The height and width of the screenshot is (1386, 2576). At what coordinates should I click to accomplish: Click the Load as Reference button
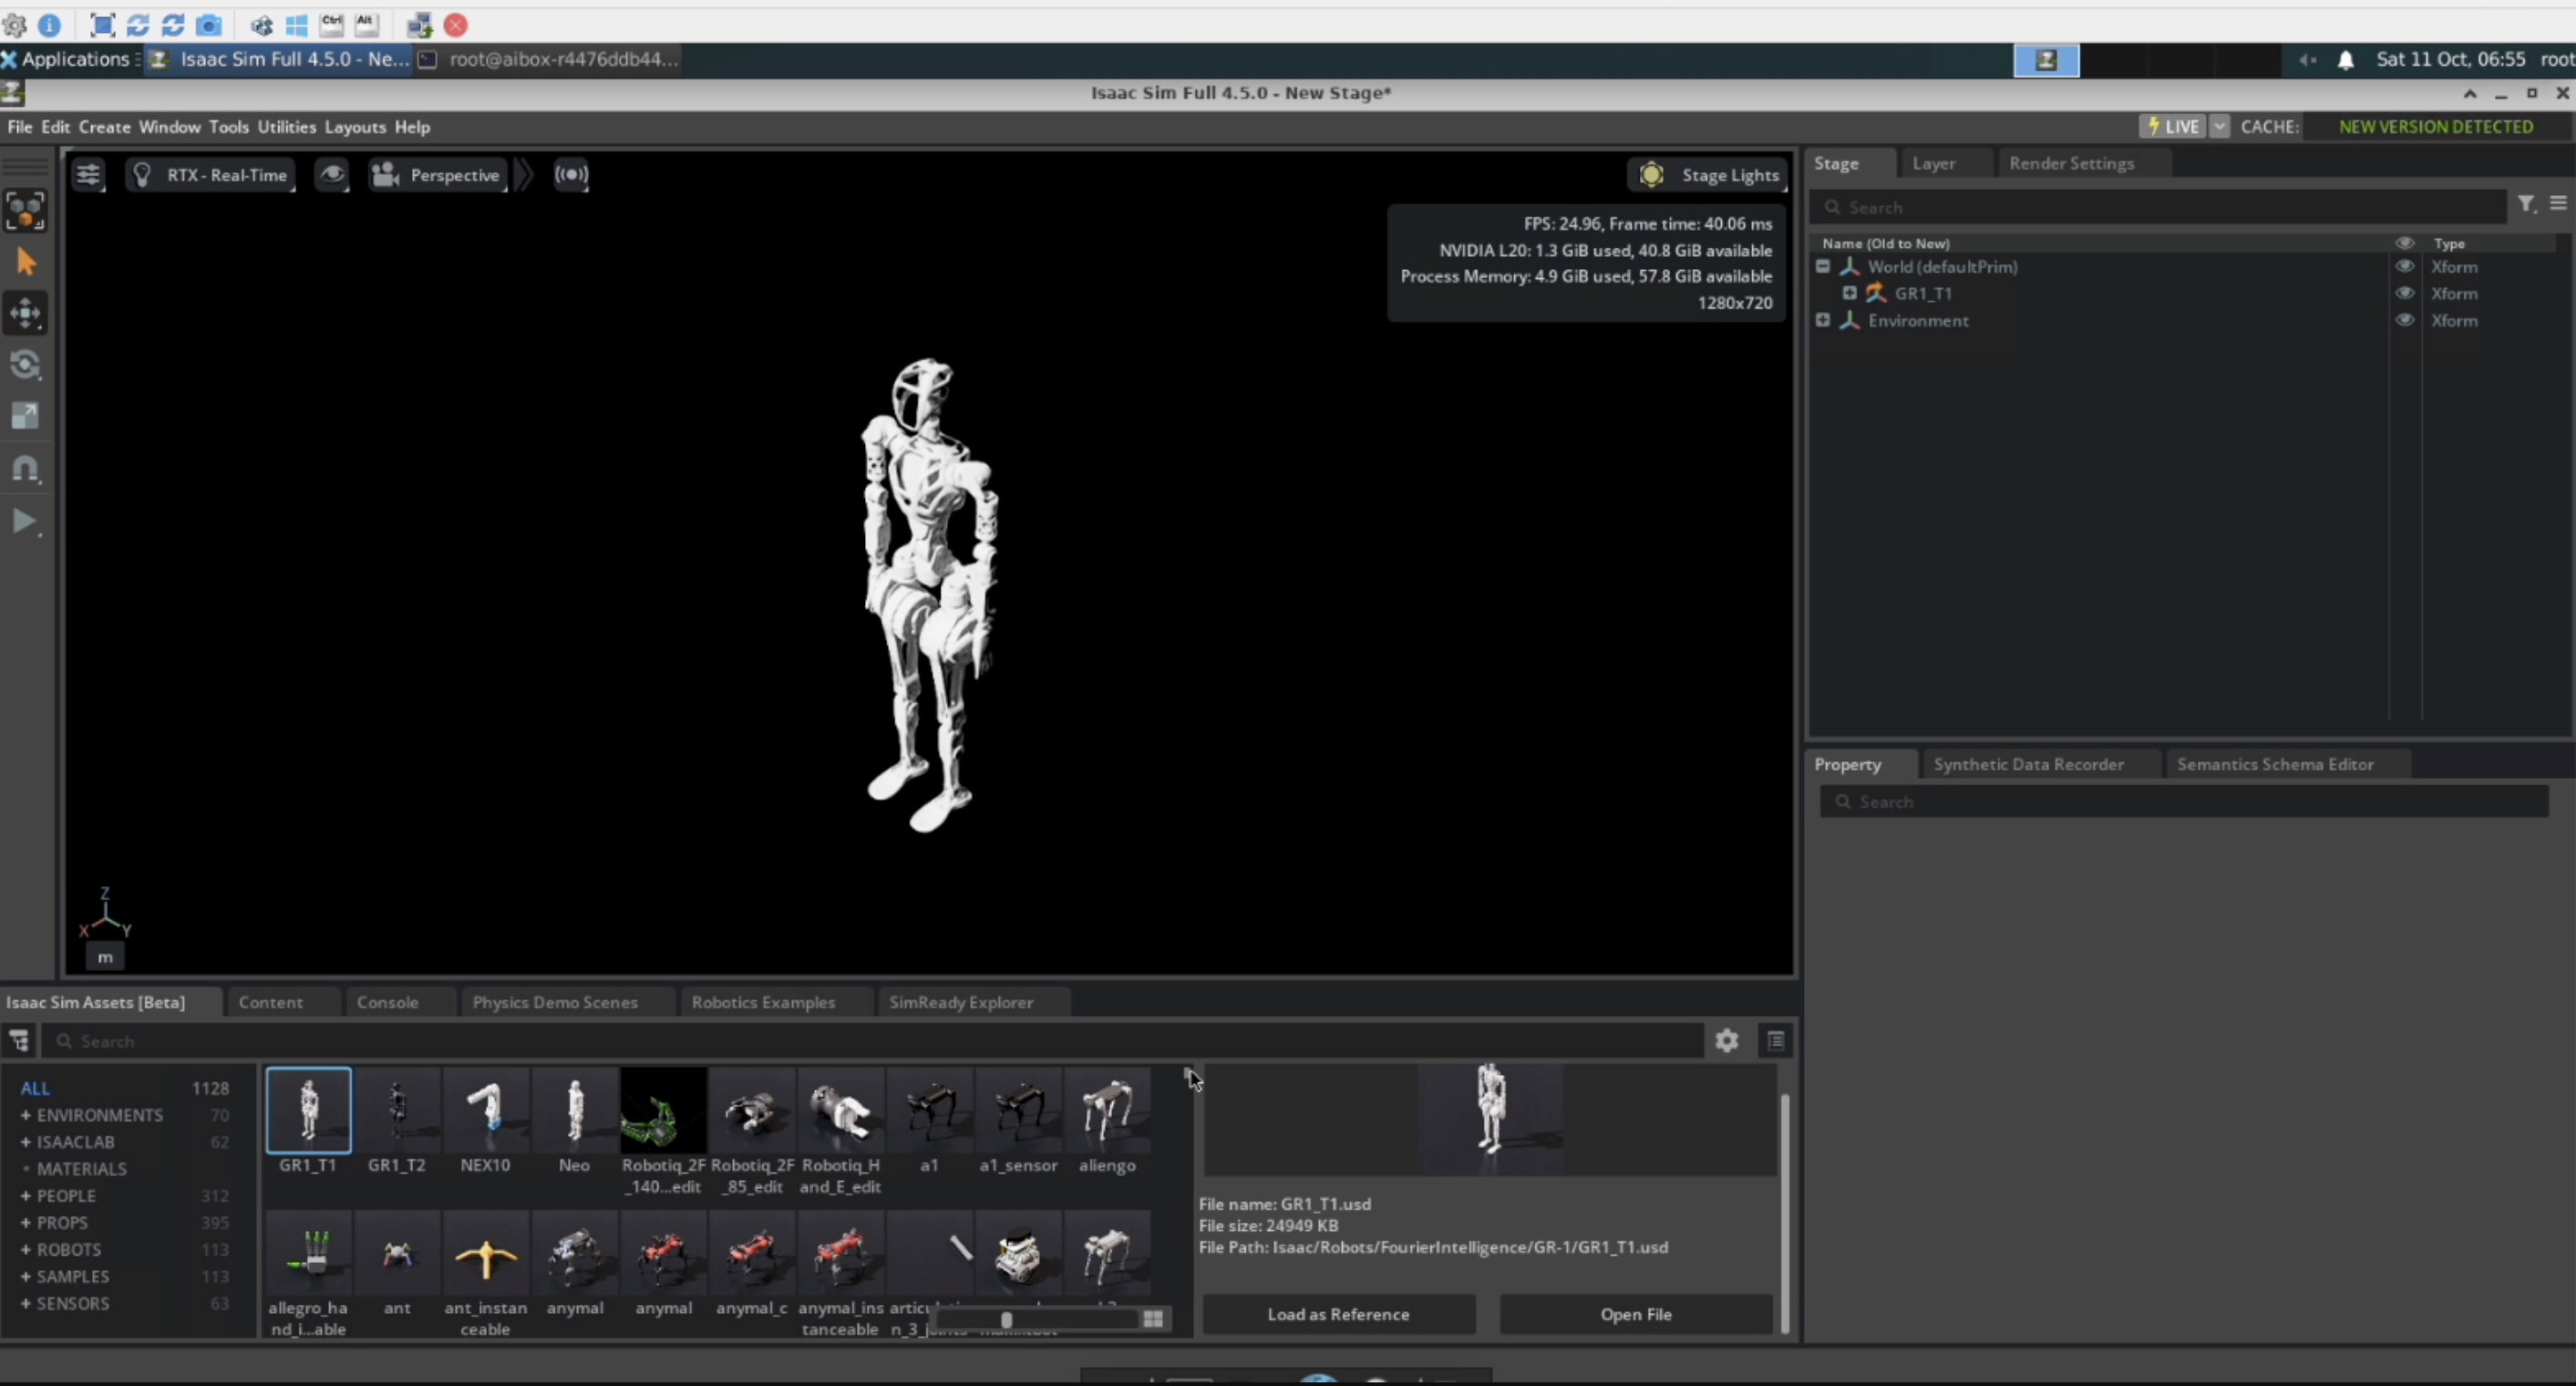pos(1337,1314)
